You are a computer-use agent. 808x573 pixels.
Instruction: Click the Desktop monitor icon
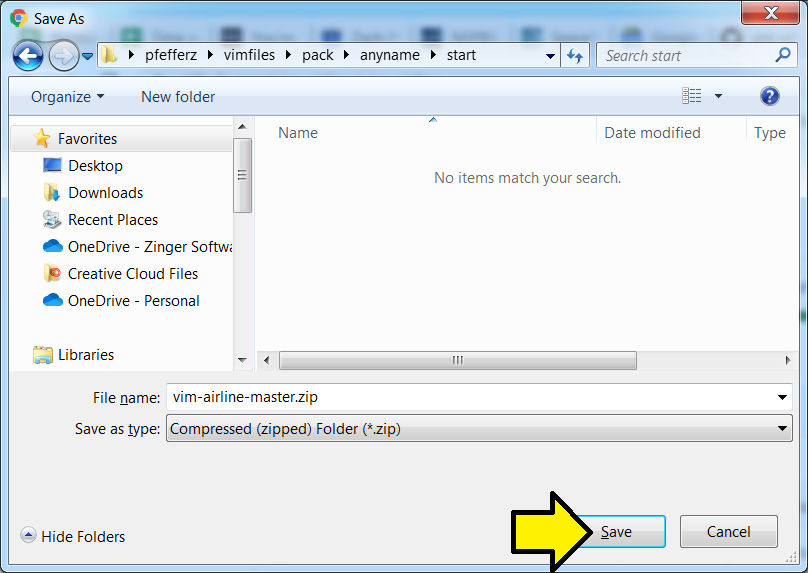[x=52, y=165]
